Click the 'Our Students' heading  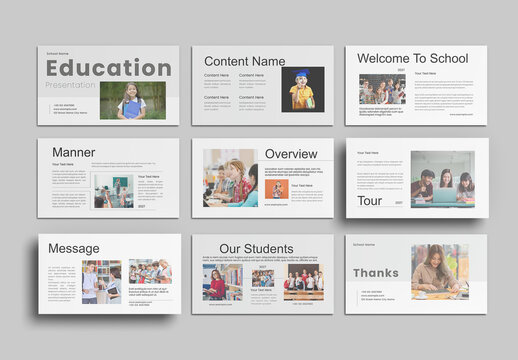click(x=256, y=249)
